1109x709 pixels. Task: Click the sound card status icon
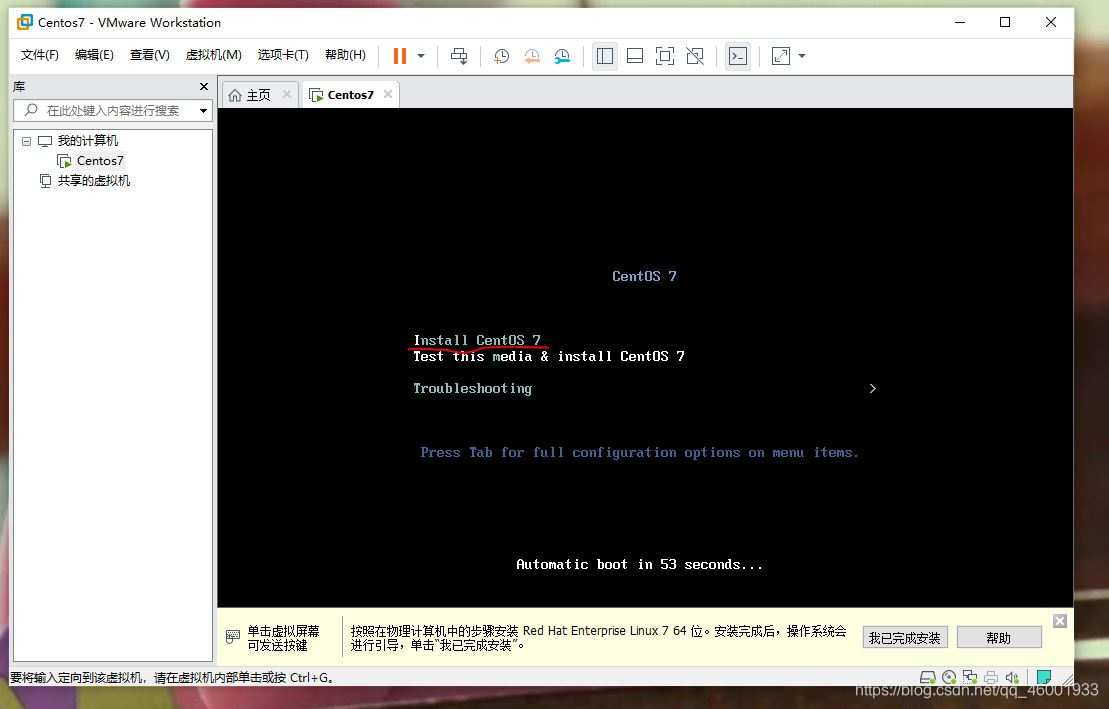coord(1012,677)
